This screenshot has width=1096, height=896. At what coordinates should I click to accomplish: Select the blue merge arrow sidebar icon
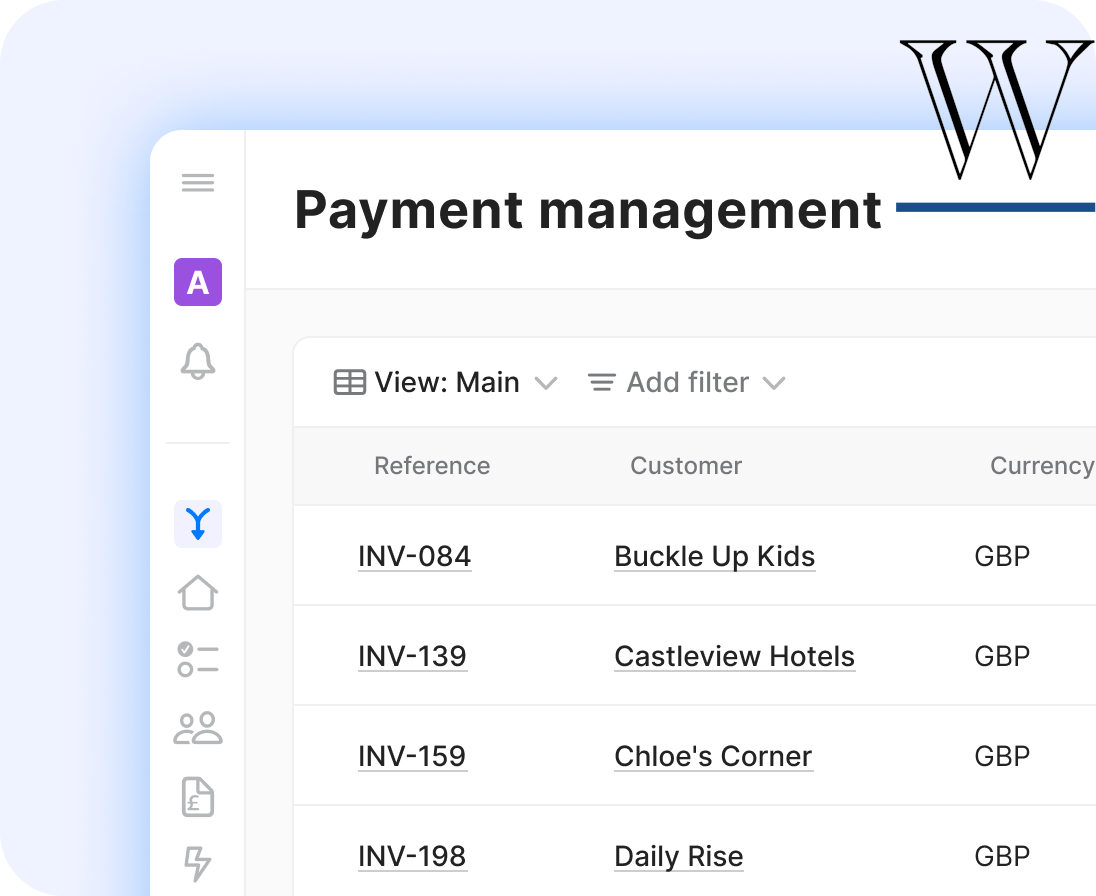click(x=198, y=524)
